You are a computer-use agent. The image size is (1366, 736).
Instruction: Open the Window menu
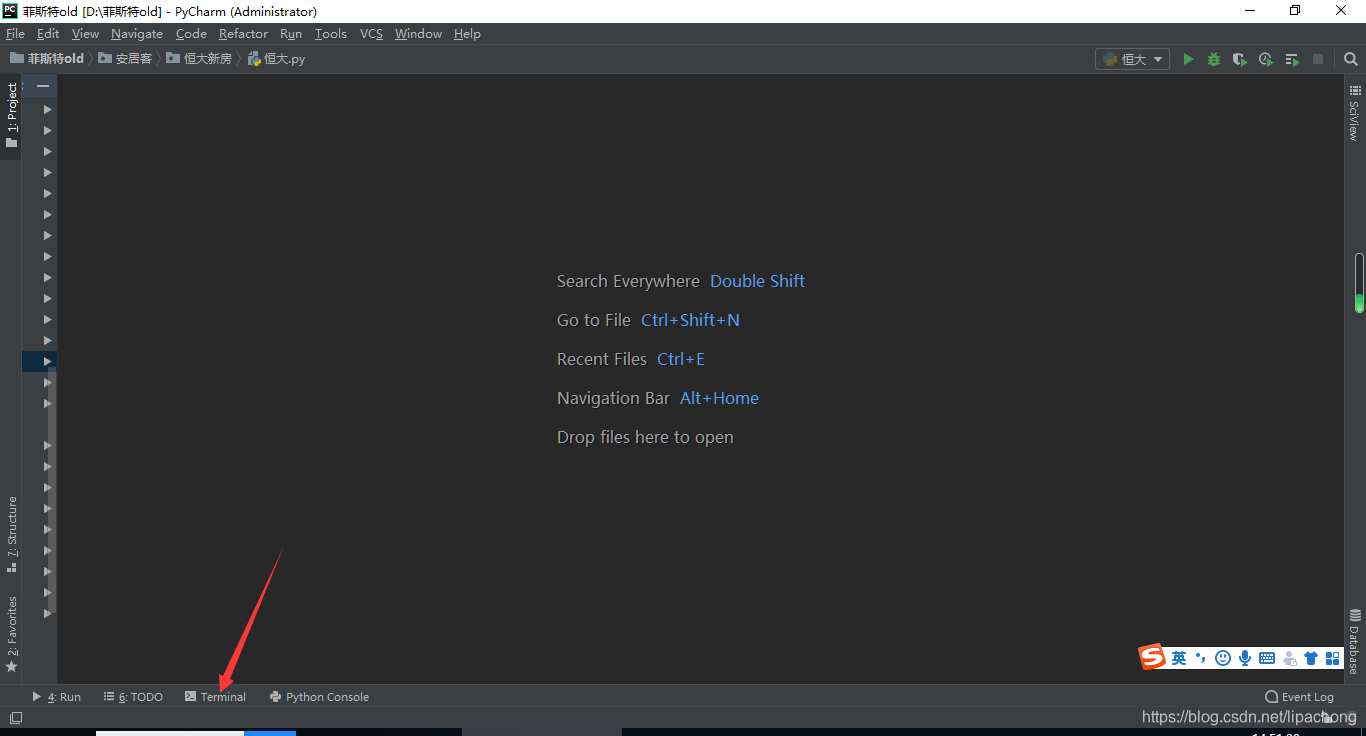(x=418, y=34)
